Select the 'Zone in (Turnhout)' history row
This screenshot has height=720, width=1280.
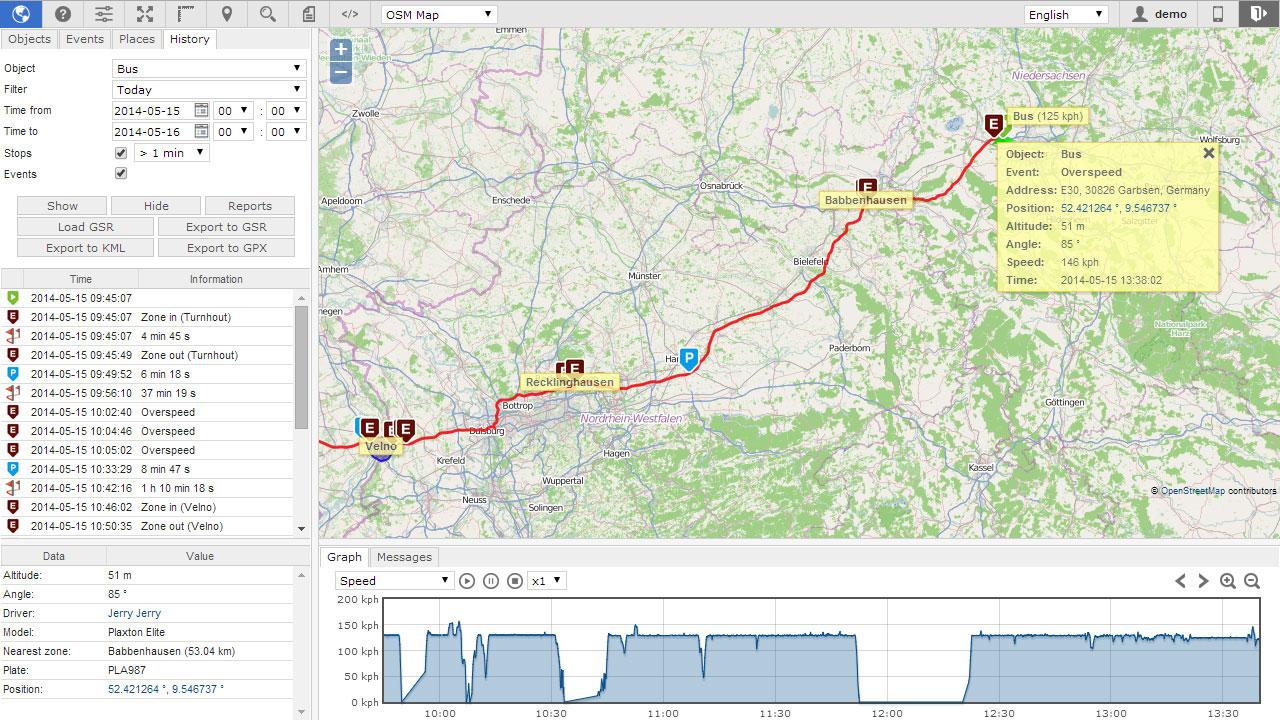click(148, 317)
